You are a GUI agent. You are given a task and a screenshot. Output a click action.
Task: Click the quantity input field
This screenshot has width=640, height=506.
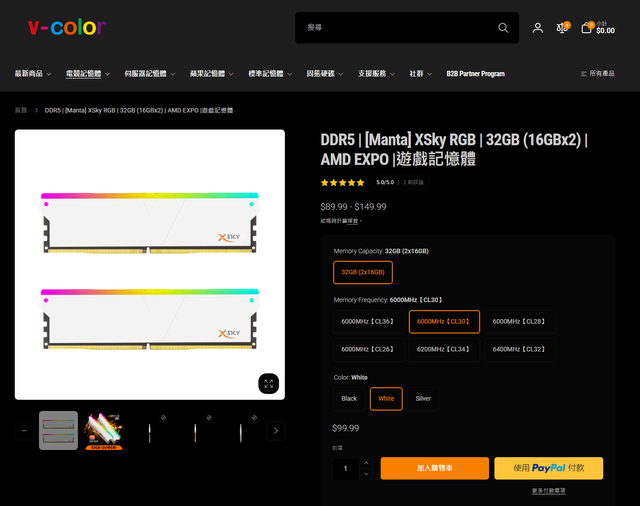coord(346,468)
